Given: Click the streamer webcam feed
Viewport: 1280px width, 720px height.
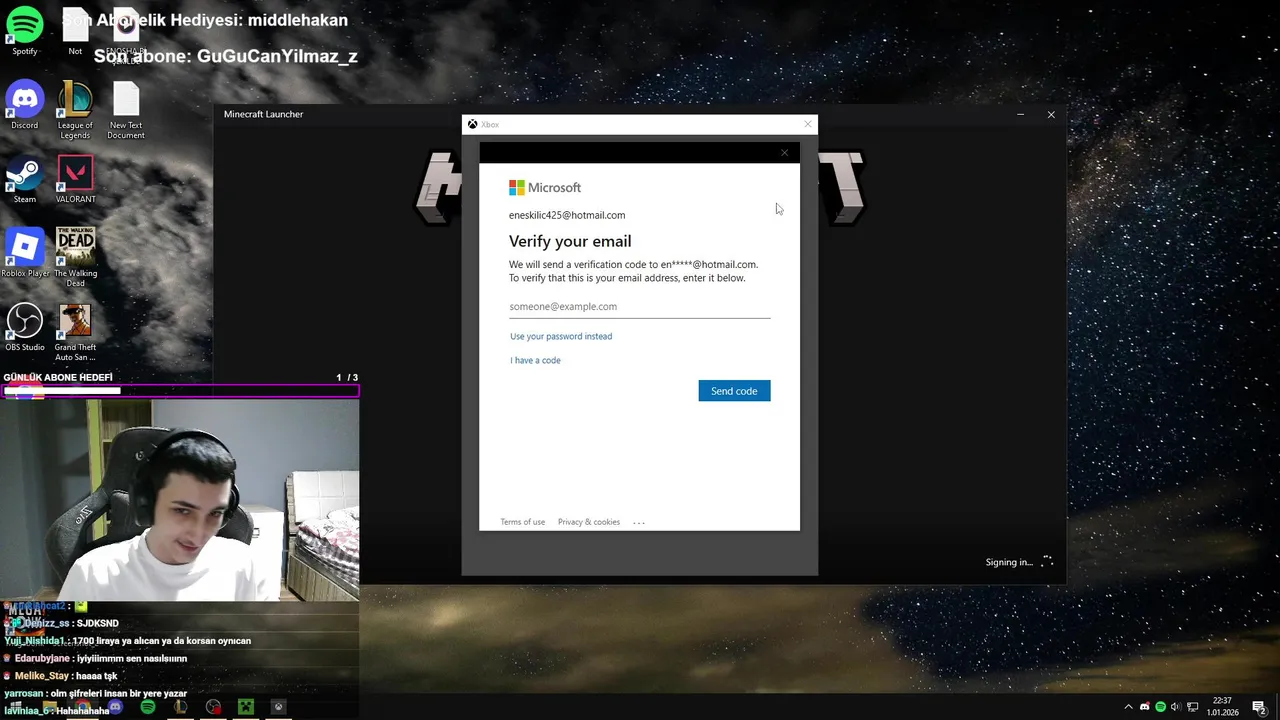Looking at the screenshot, I should (x=180, y=500).
